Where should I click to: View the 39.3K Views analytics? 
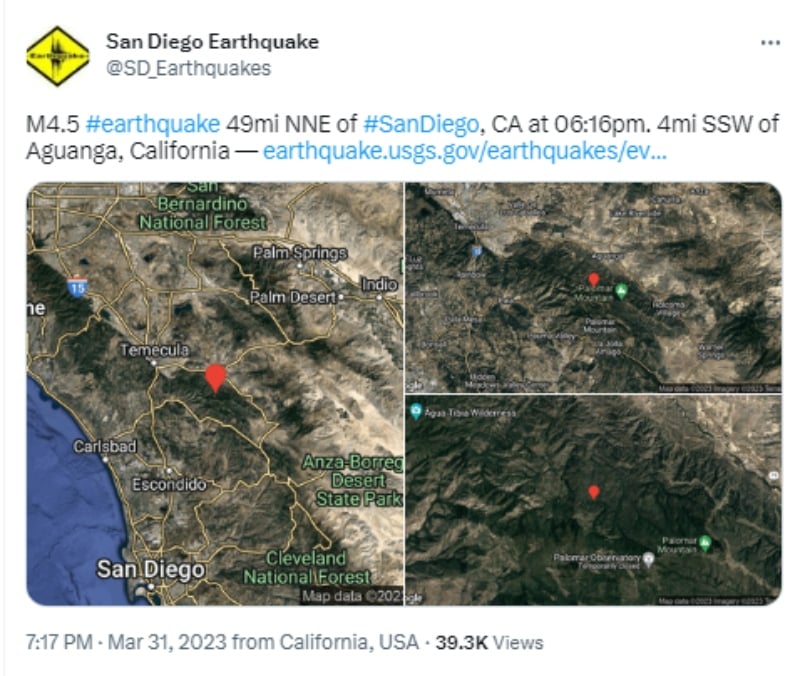point(489,642)
